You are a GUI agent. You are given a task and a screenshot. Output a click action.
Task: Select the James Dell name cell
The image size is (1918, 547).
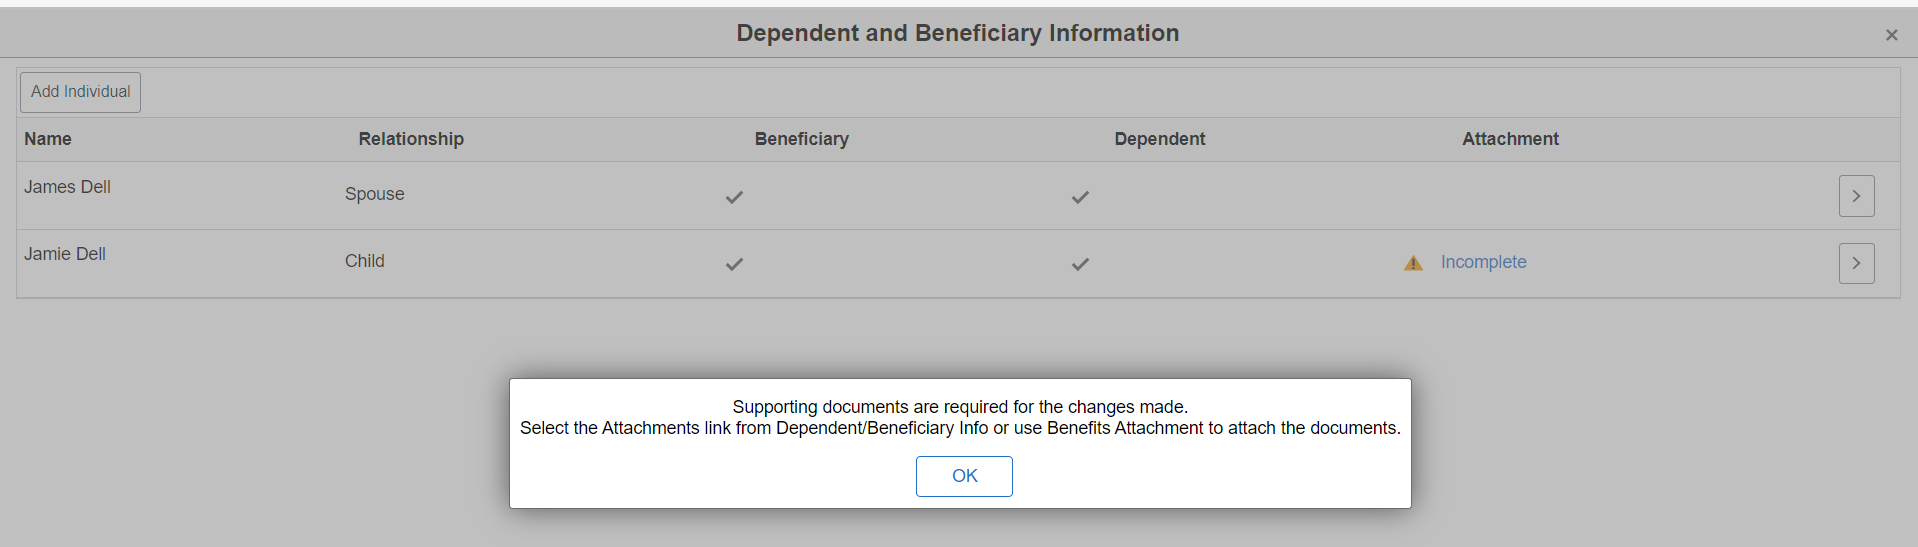click(x=67, y=187)
